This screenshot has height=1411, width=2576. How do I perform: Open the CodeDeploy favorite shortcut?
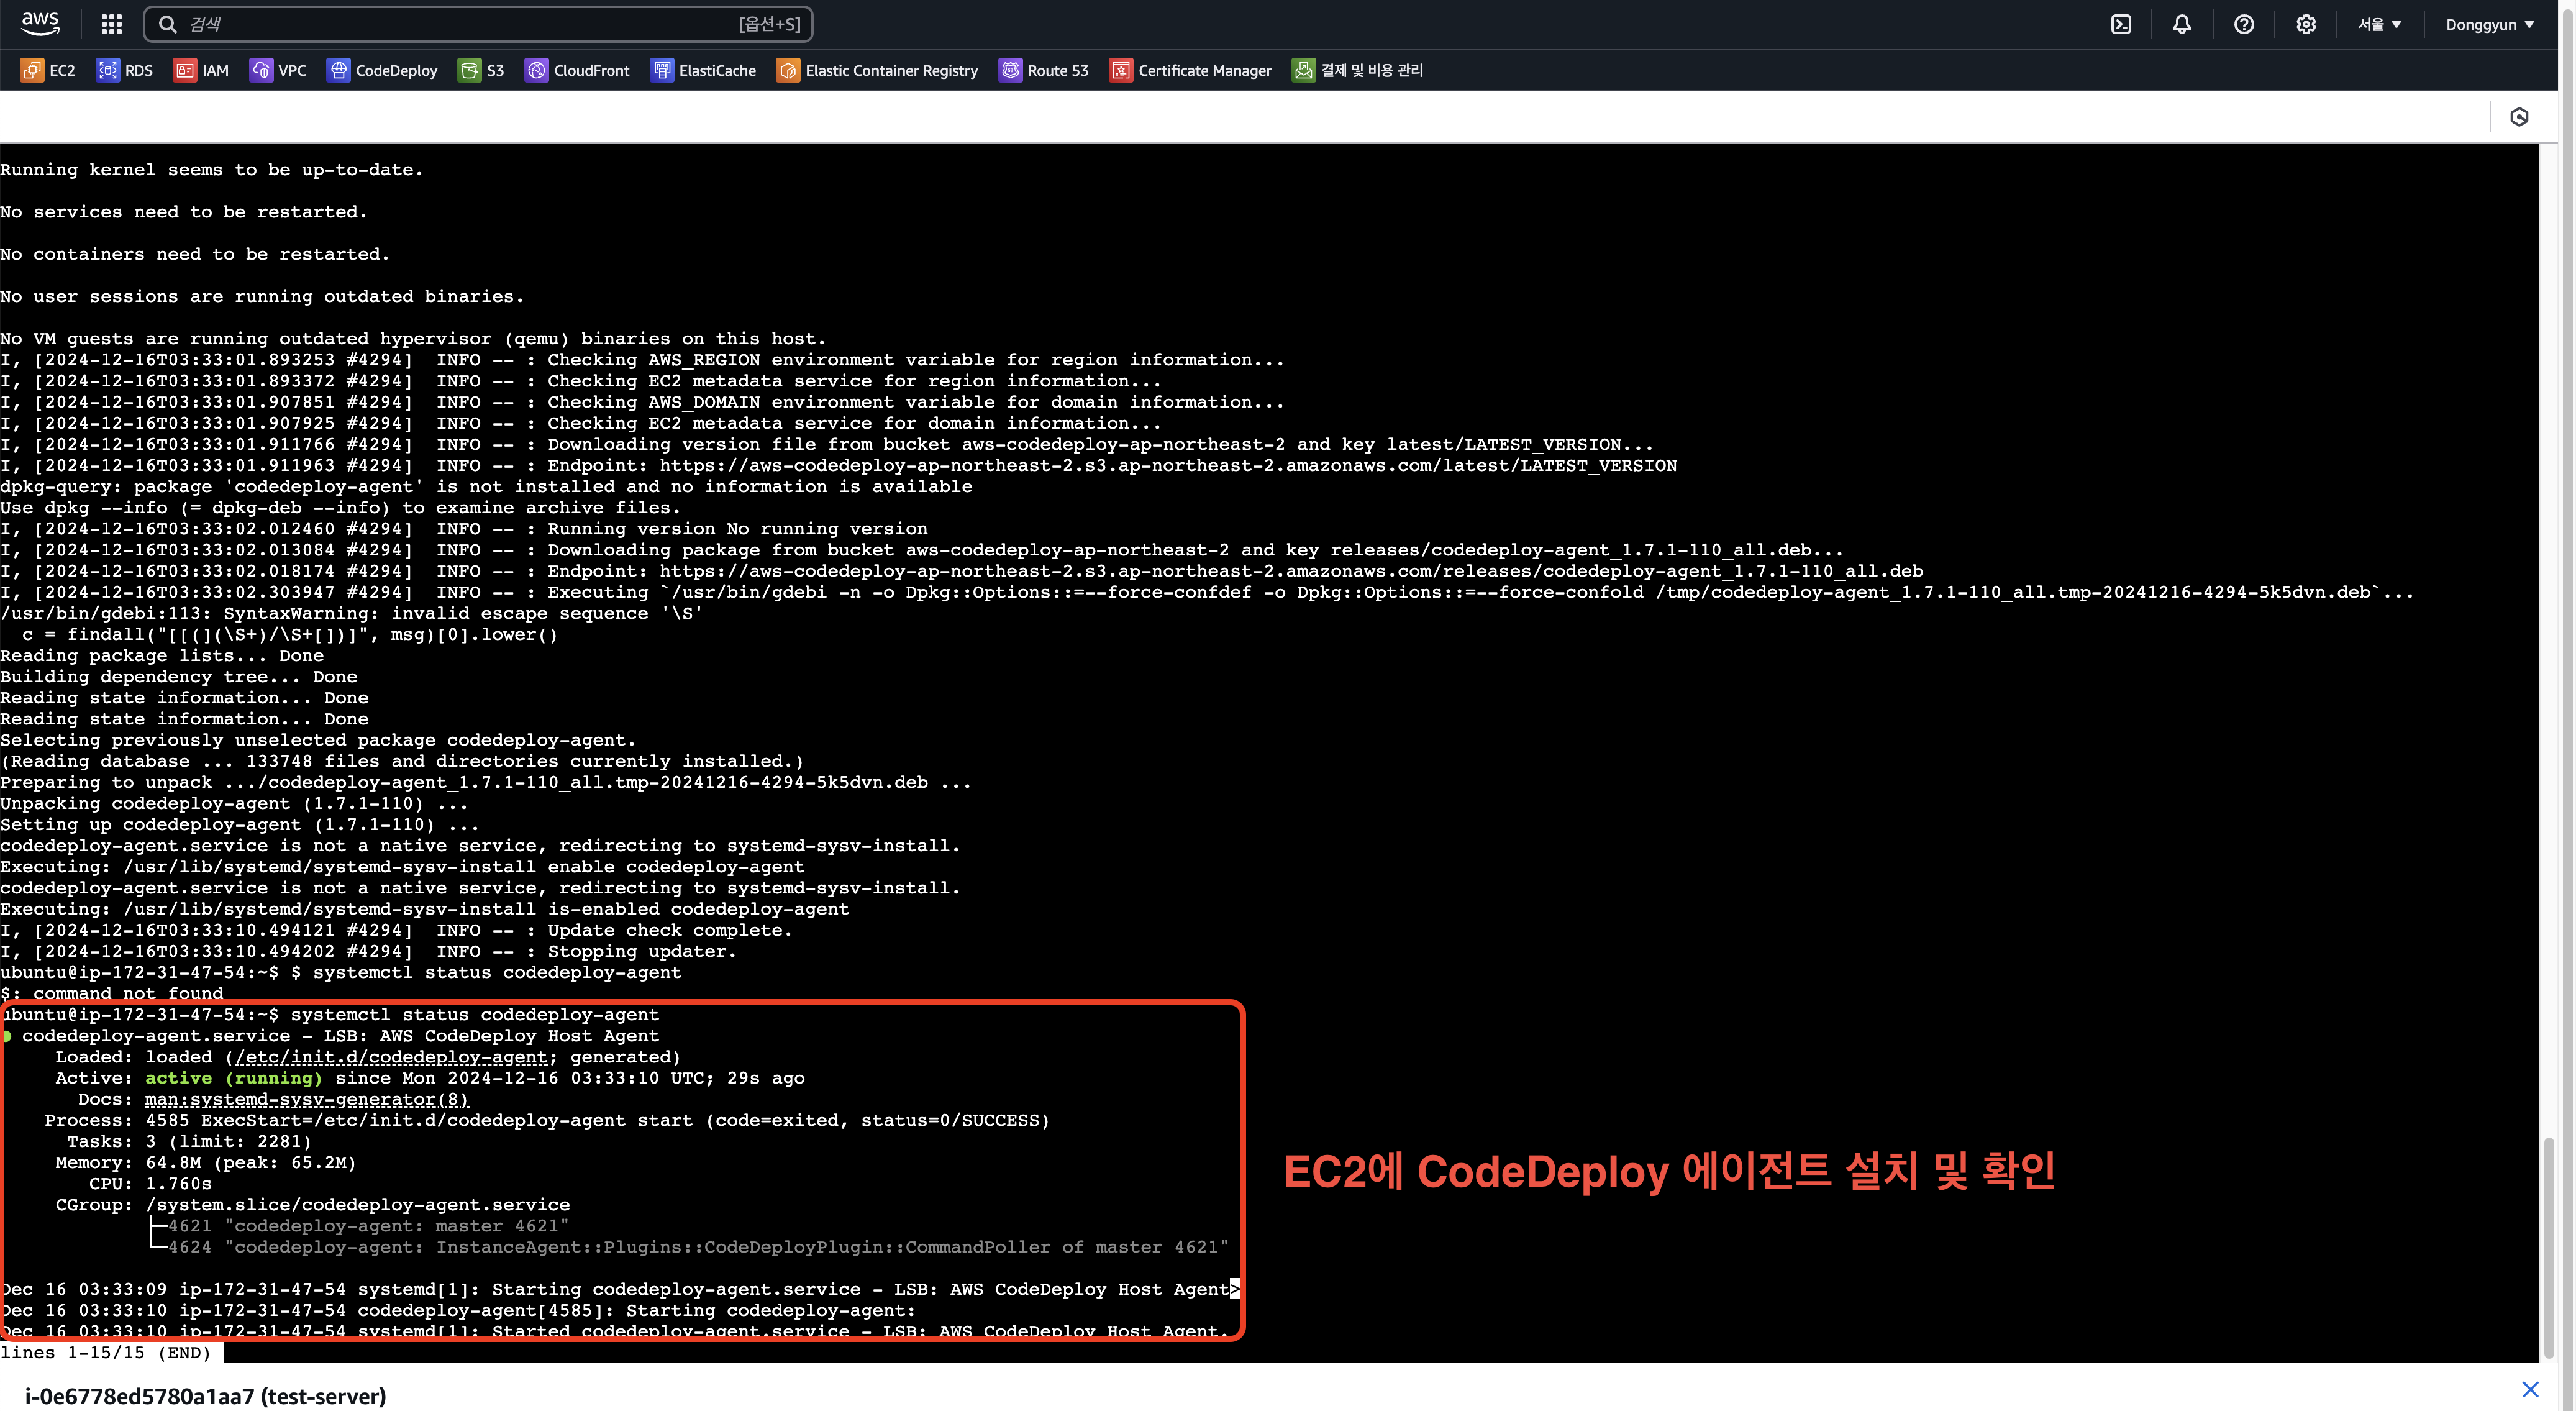click(382, 70)
